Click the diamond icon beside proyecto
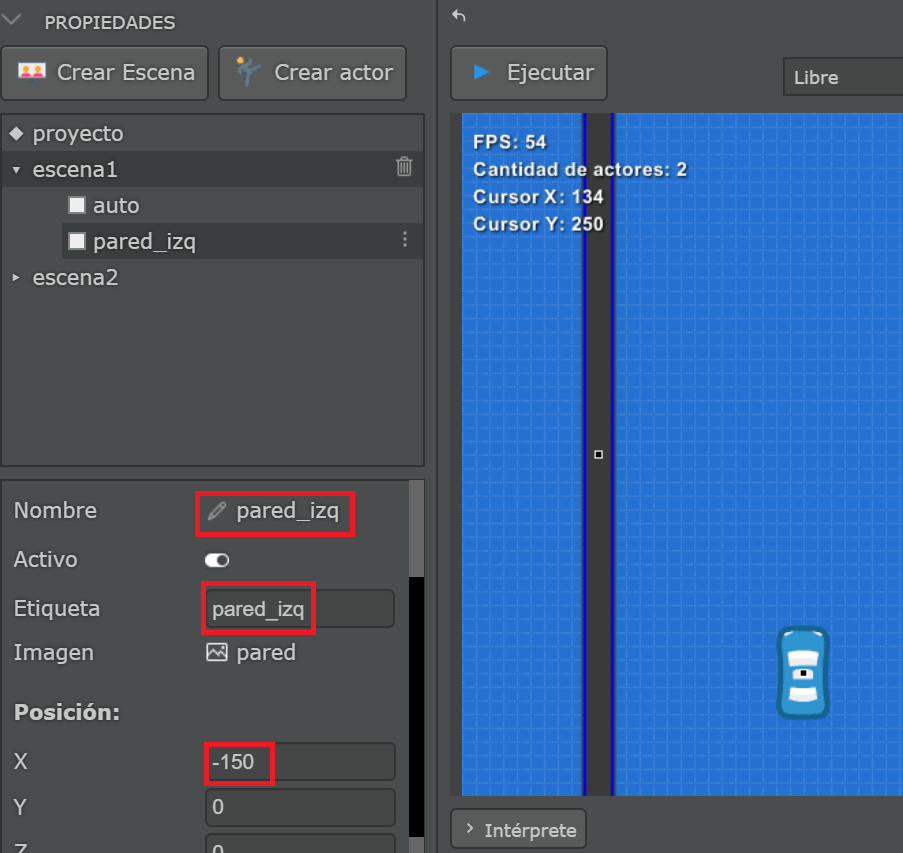 click(16, 134)
